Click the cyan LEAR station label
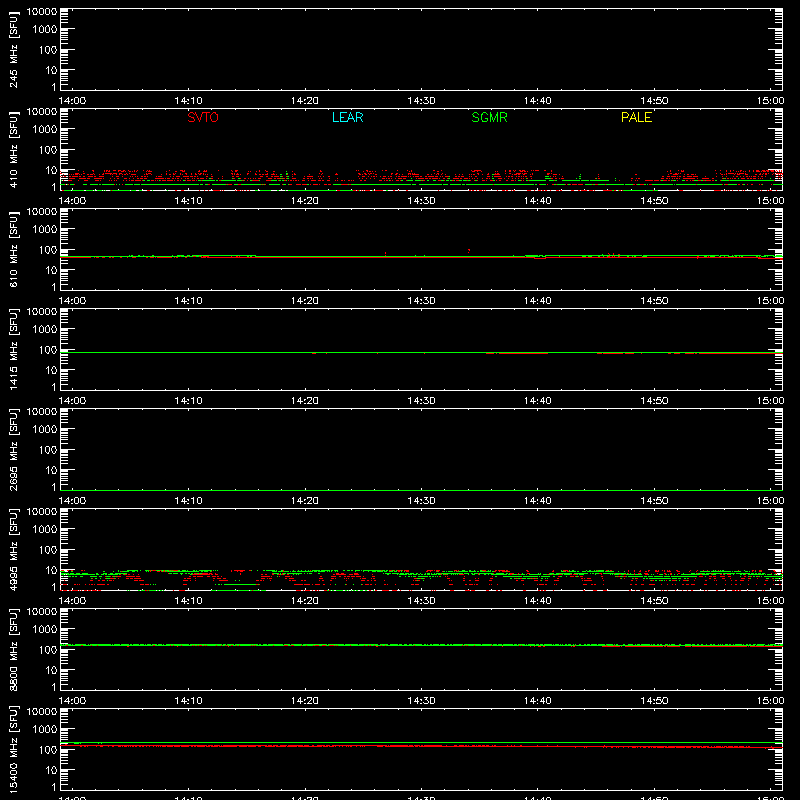 coord(347,117)
